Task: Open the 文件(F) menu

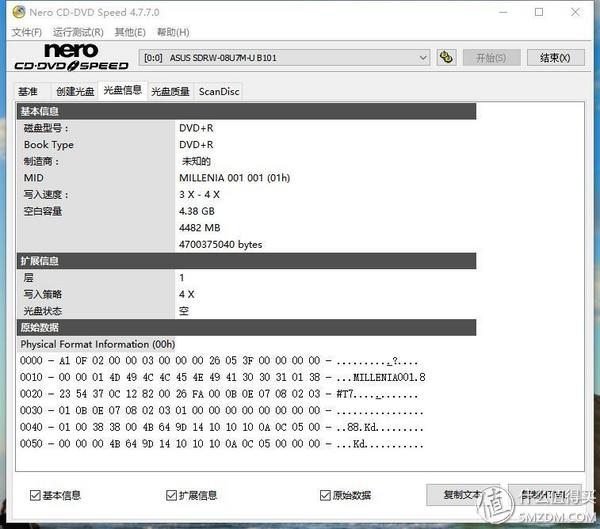Action: pyautogui.click(x=26, y=32)
